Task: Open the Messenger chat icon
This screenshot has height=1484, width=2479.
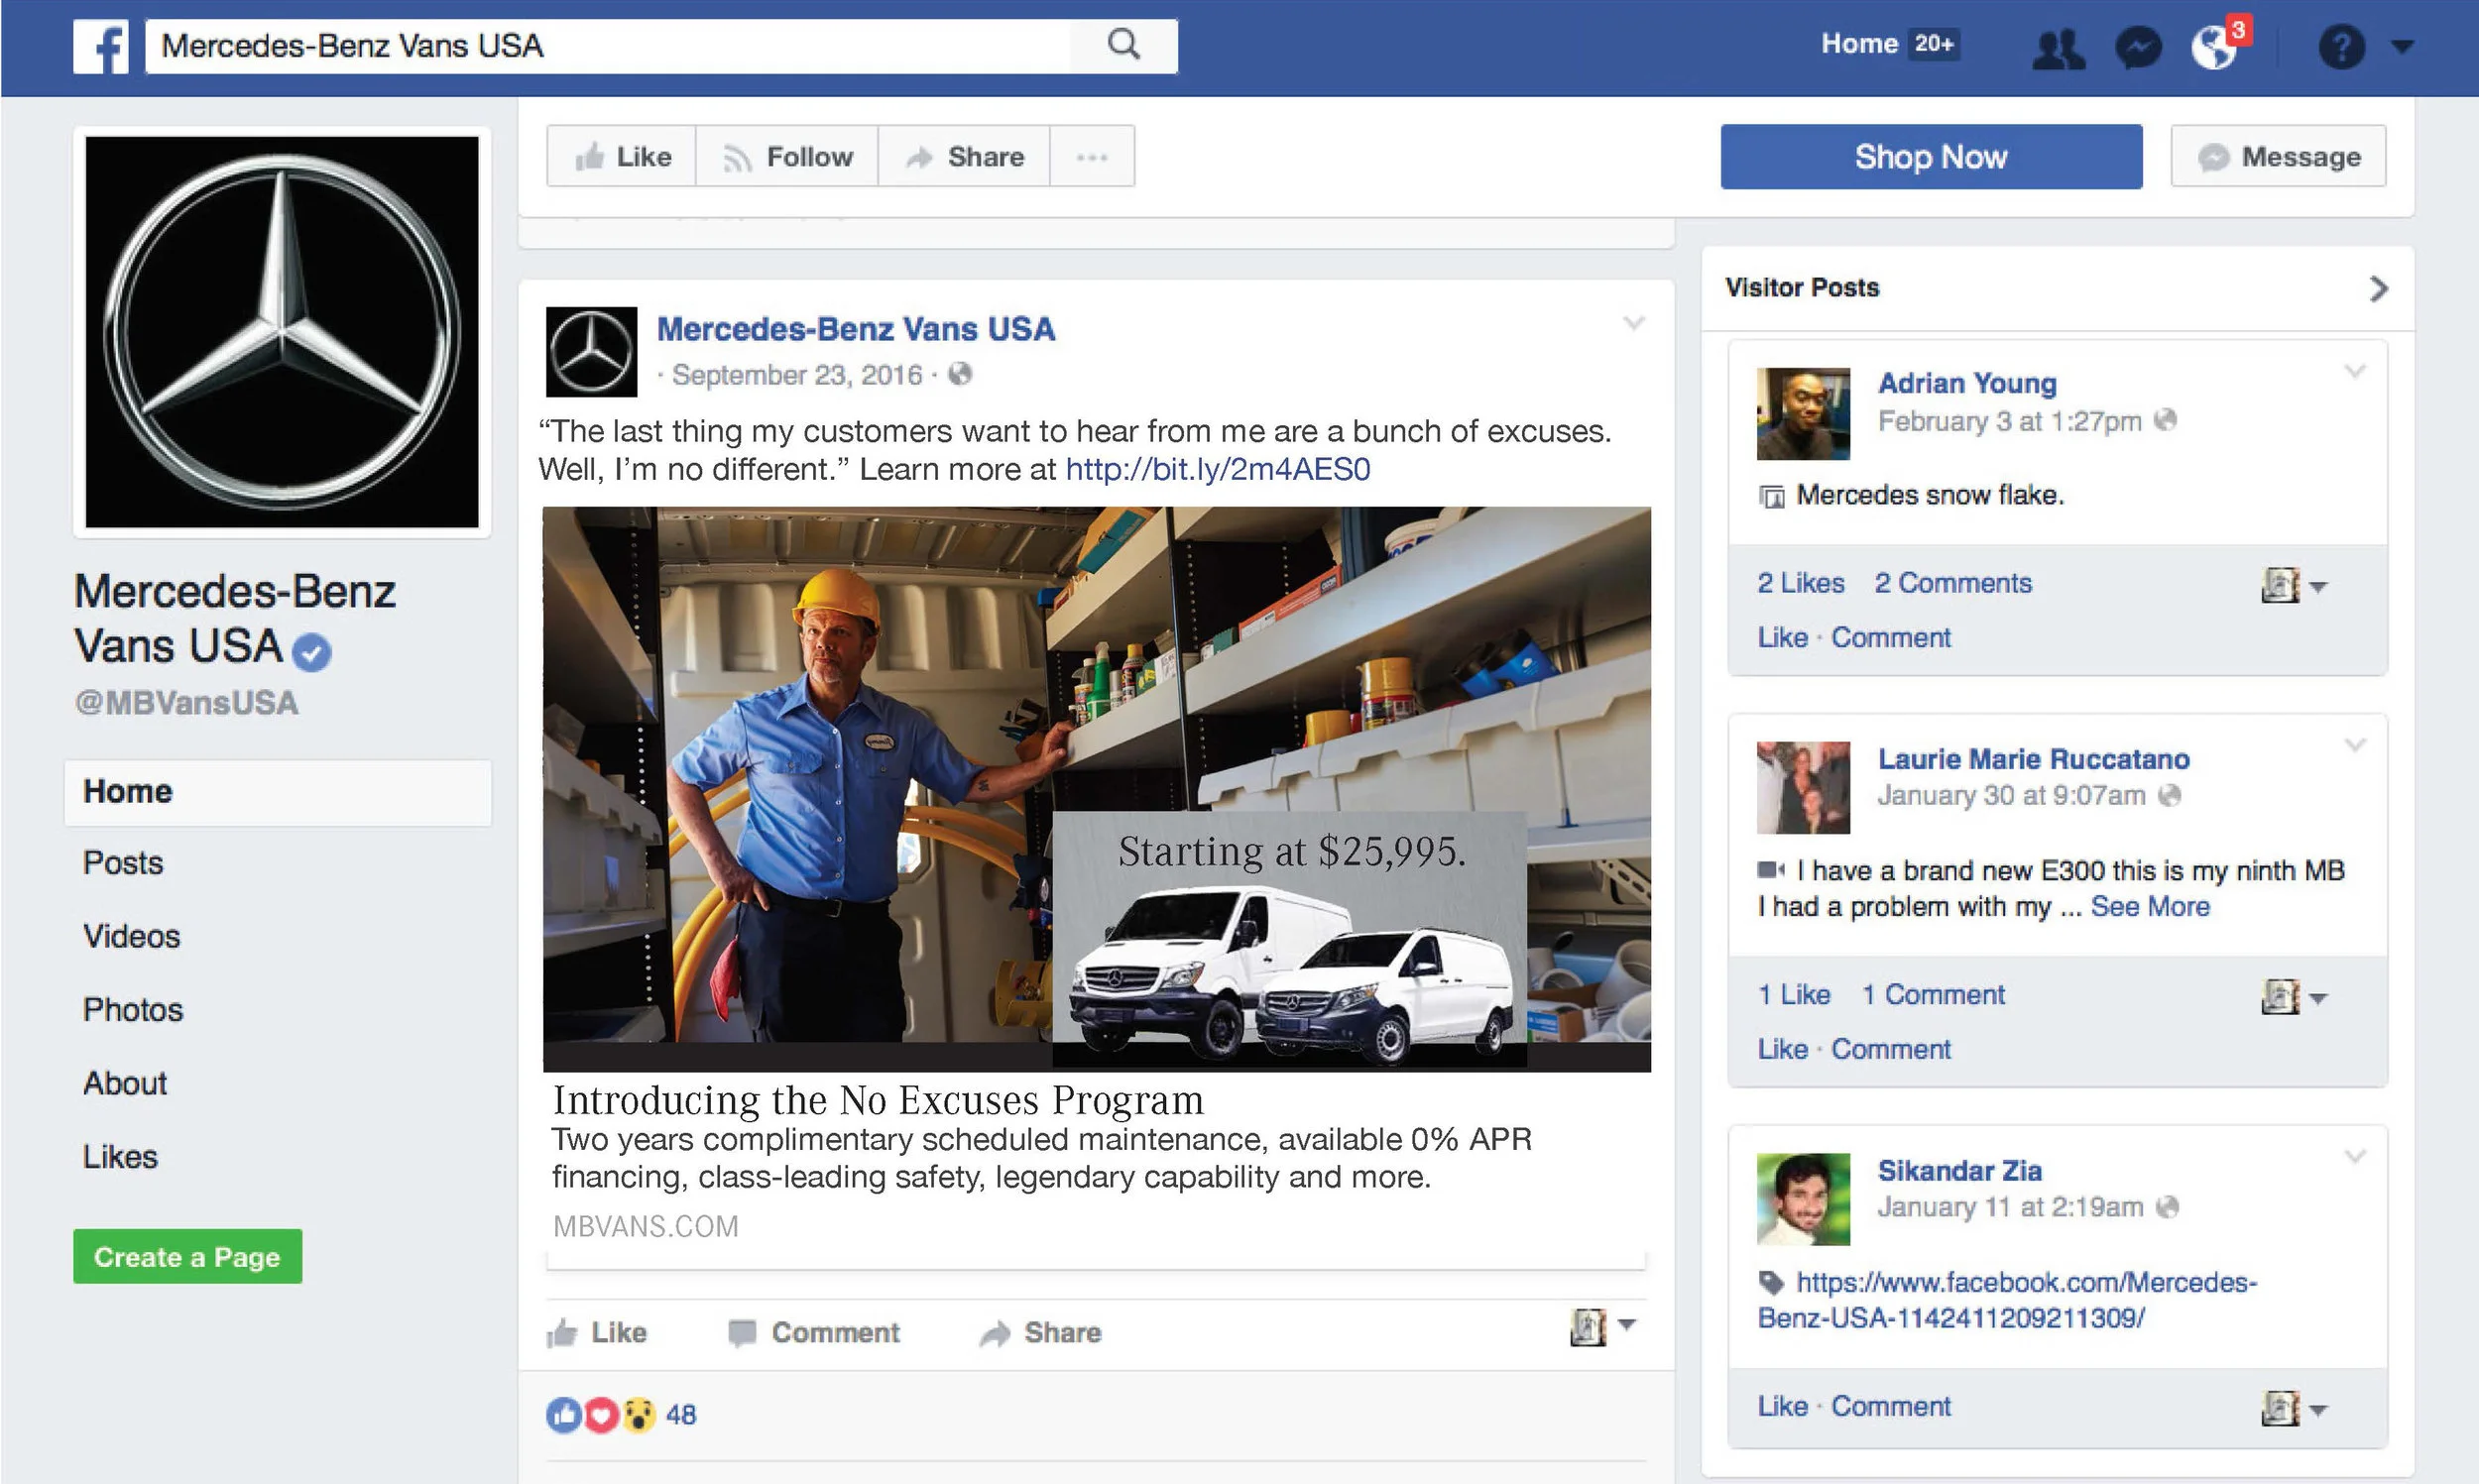Action: (2137, 48)
